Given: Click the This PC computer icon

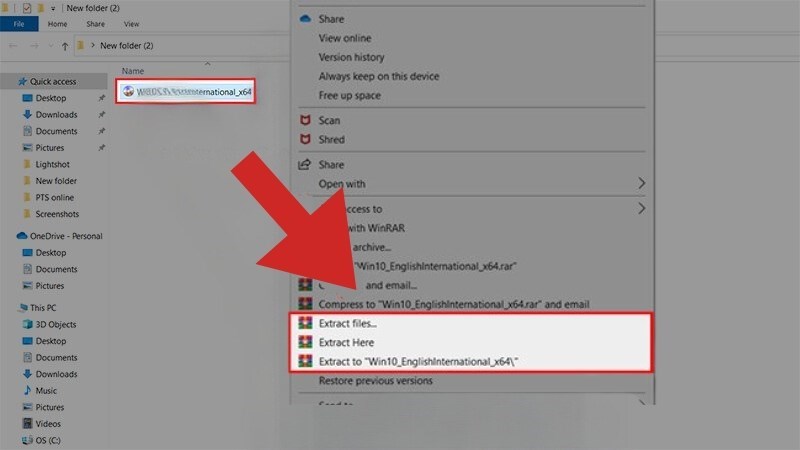Looking at the screenshot, I should tap(22, 308).
